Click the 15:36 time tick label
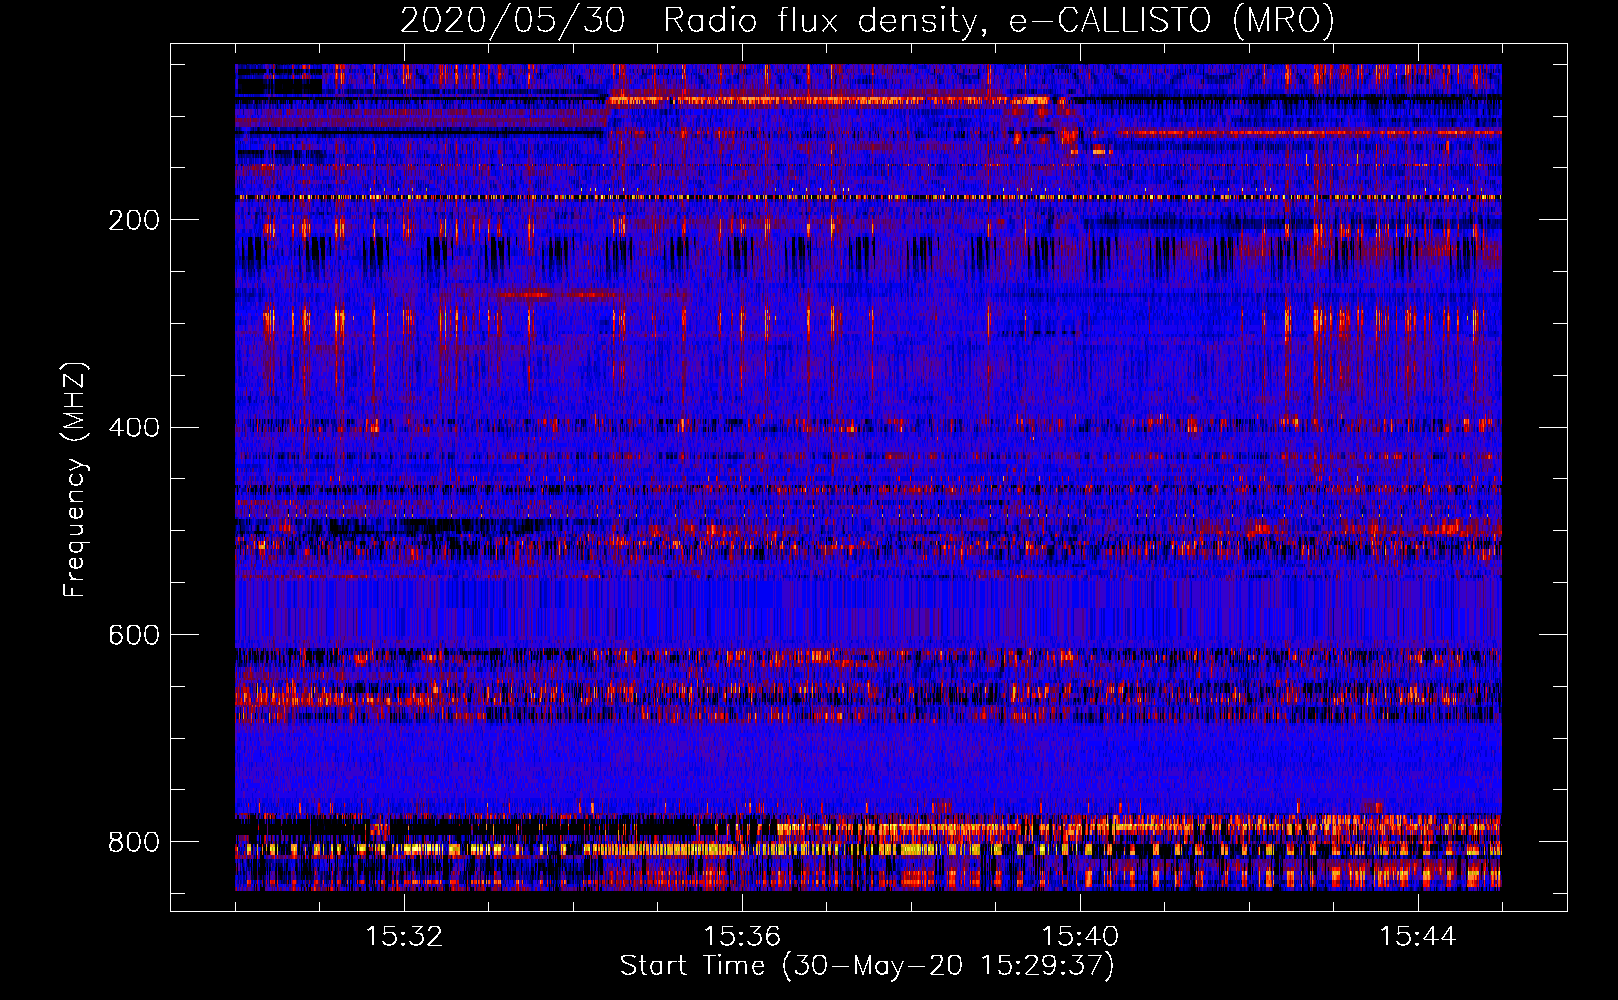Screen dimensions: 1618x1000 click(x=742, y=937)
